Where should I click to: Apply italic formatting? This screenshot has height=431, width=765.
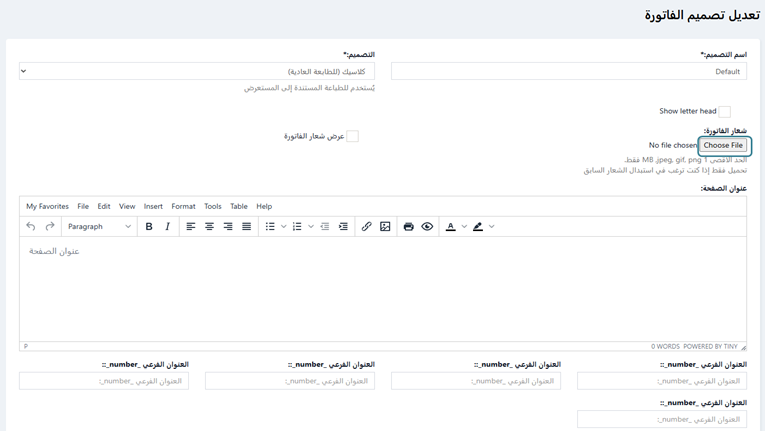pyautogui.click(x=167, y=227)
